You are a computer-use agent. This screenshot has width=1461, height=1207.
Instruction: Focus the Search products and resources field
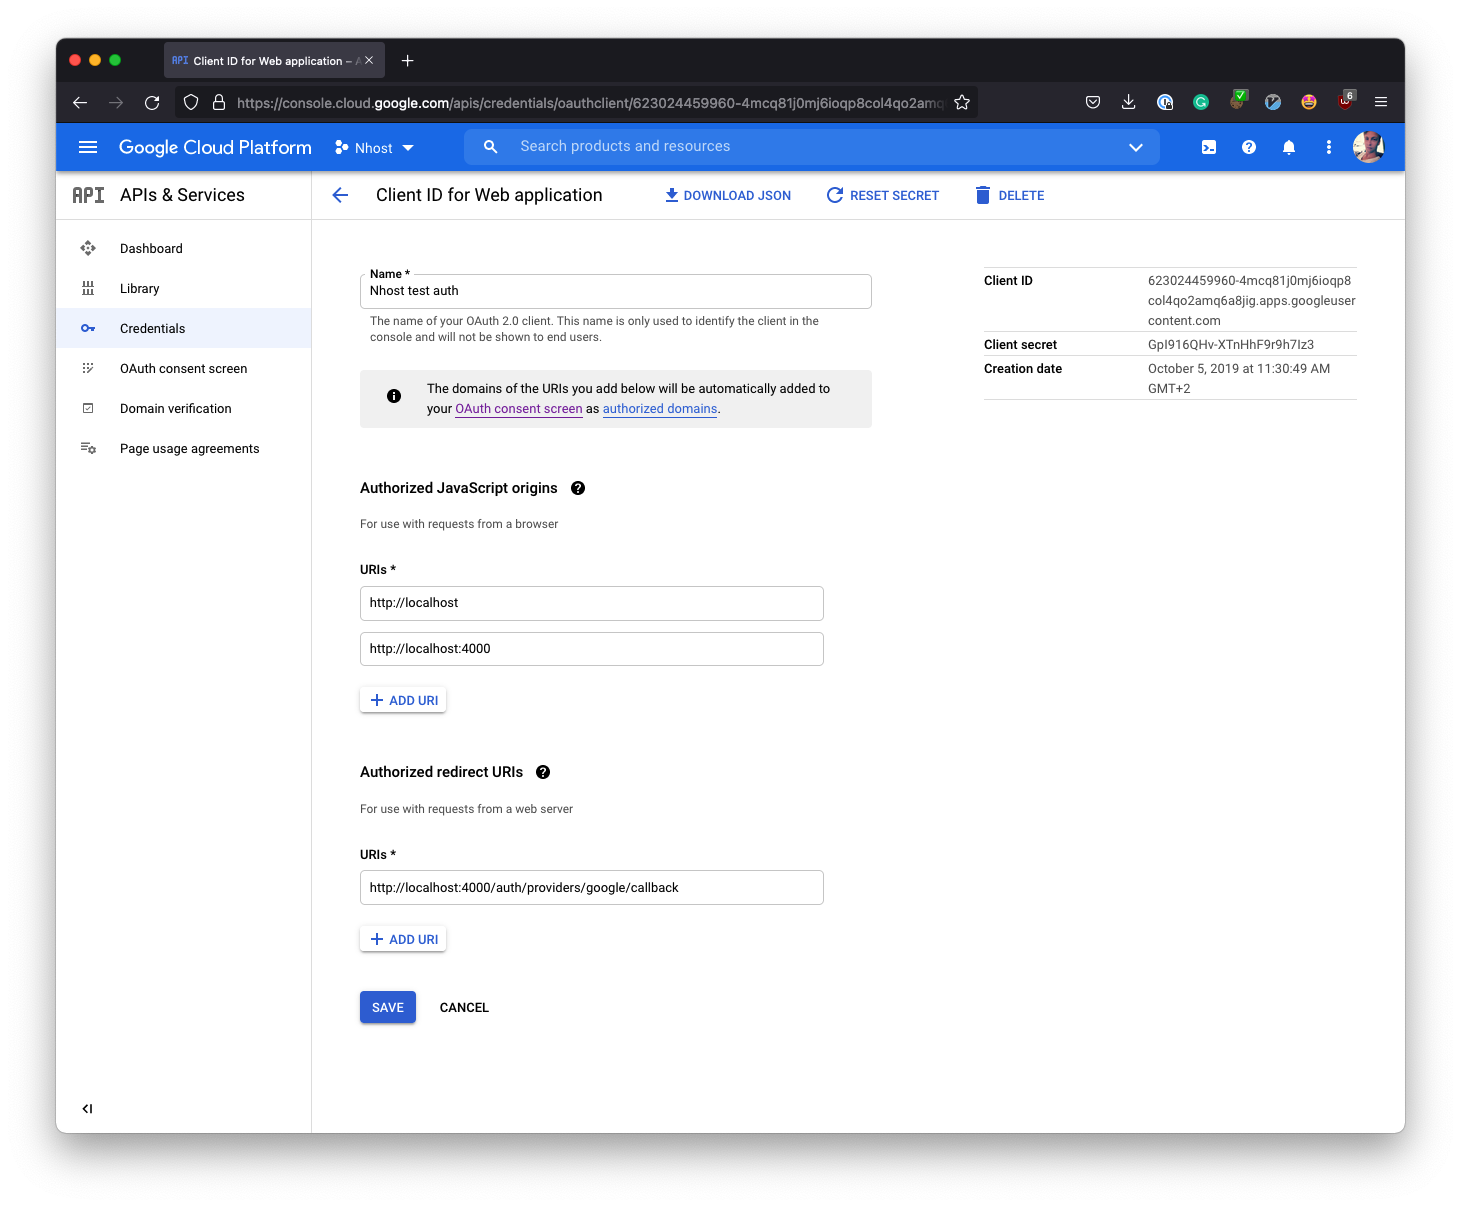pyautogui.click(x=812, y=146)
